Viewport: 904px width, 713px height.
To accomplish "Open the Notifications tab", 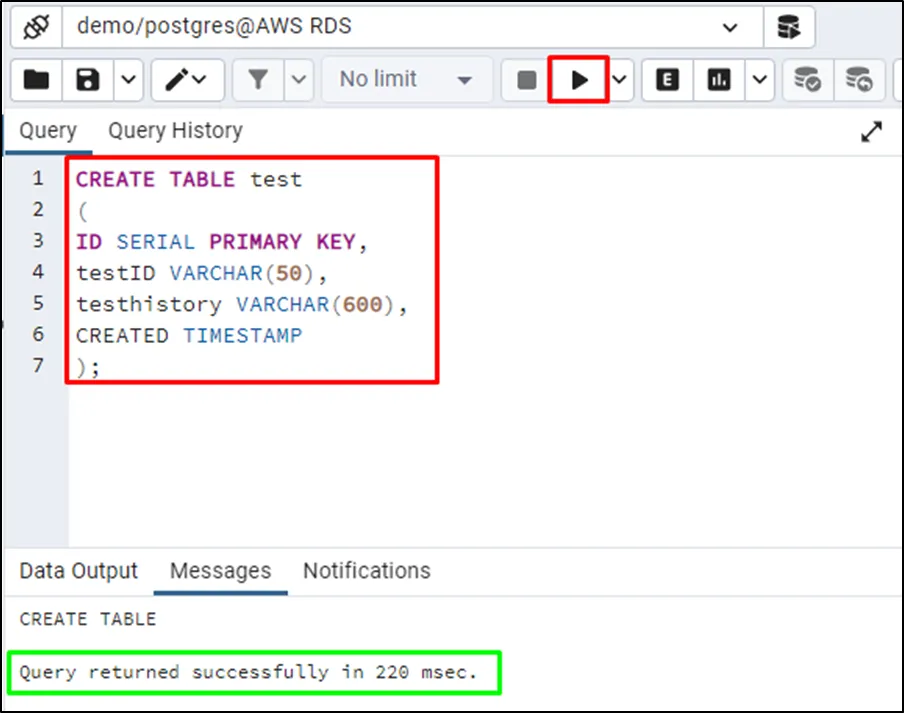I will coord(366,571).
